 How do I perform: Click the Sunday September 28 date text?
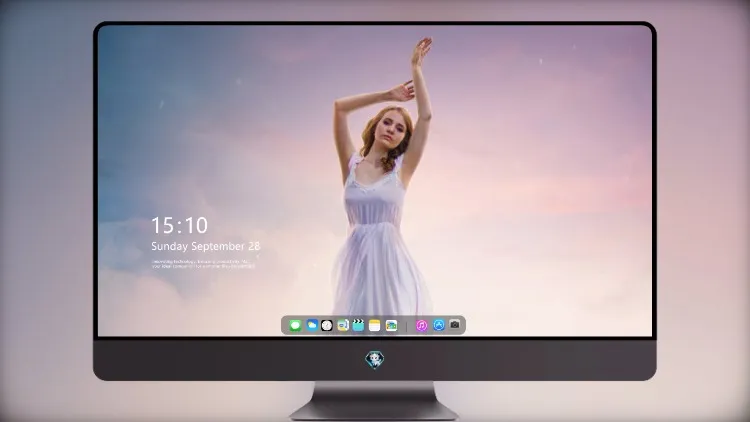[206, 246]
